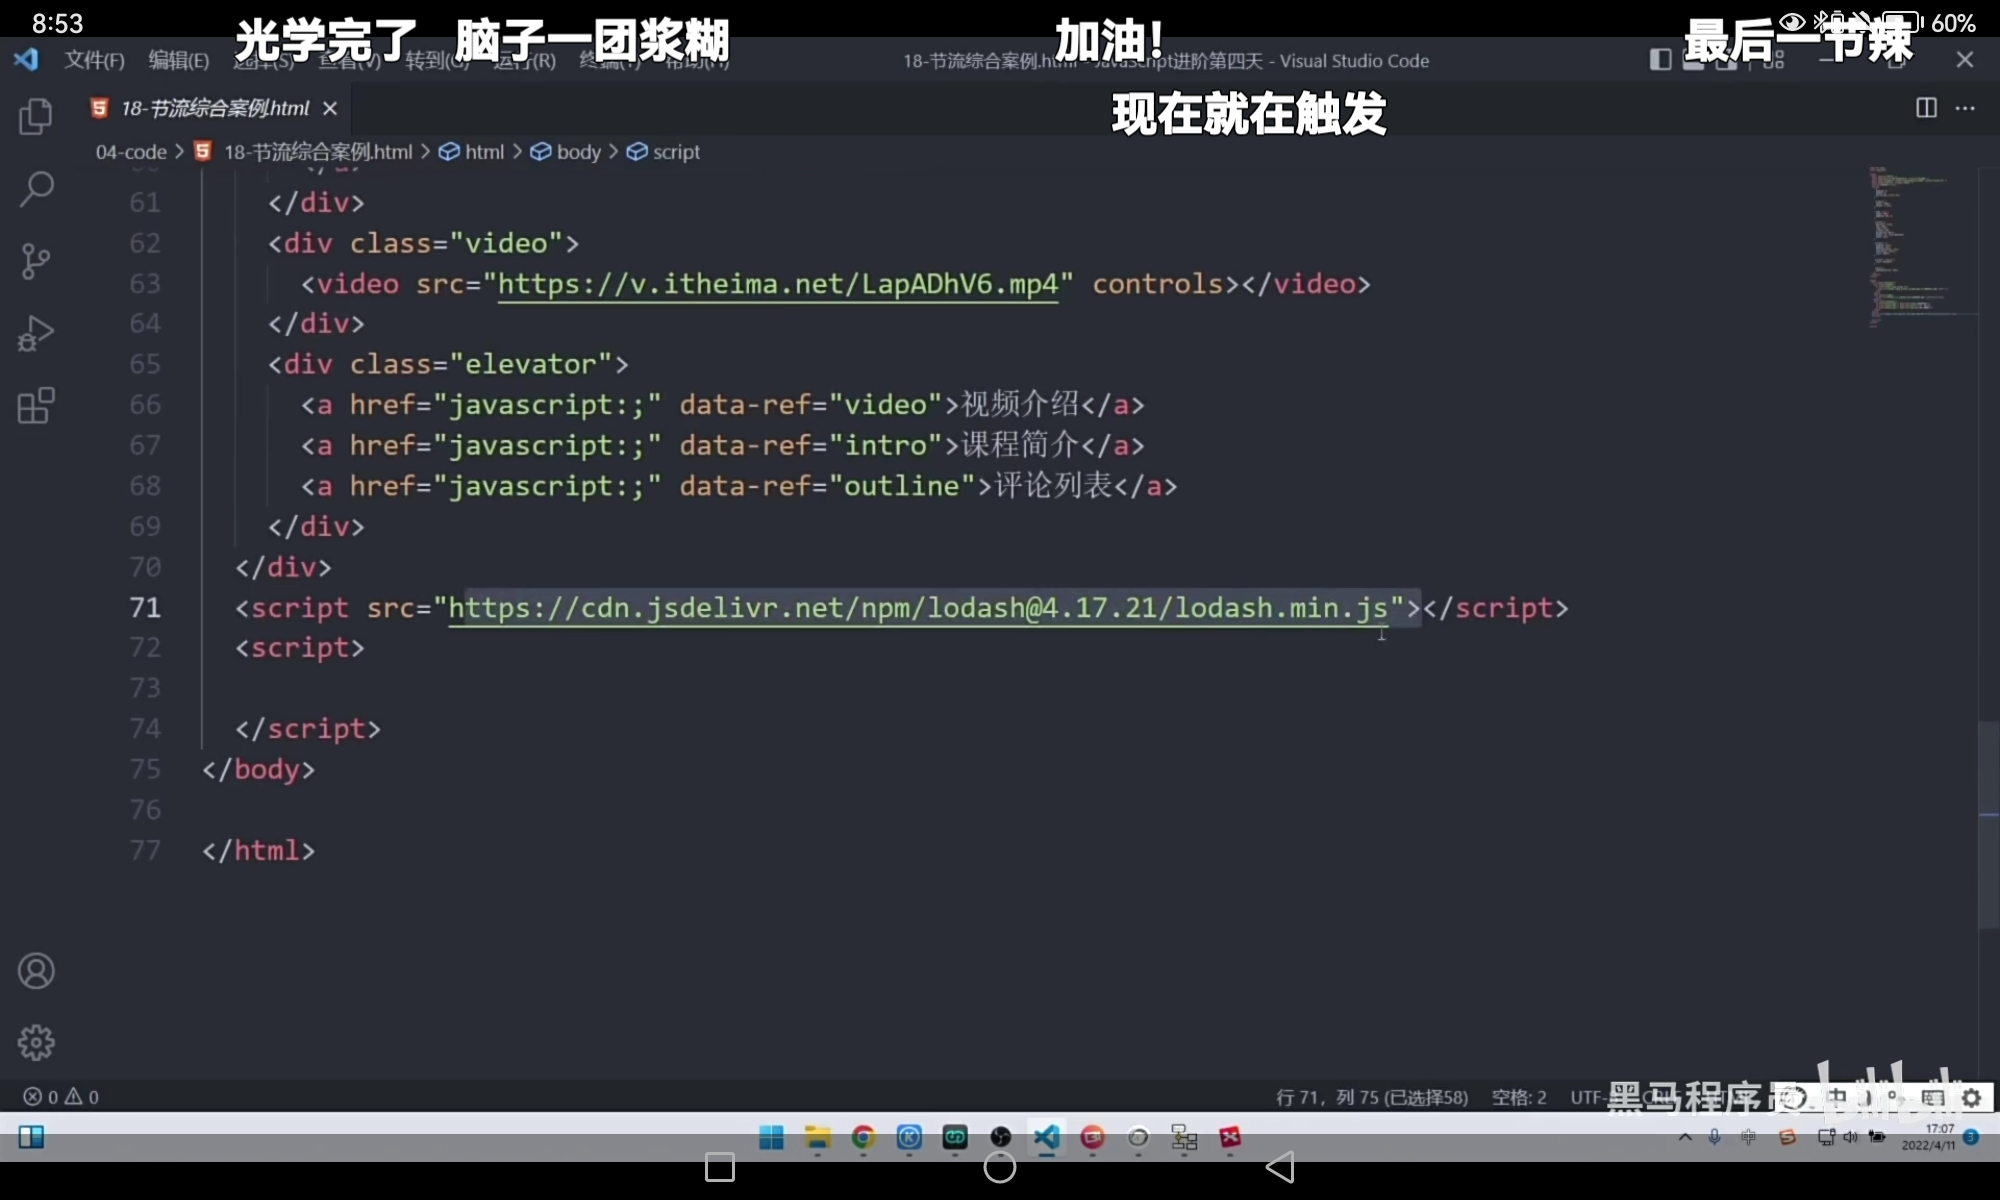
Task: Open the editor More Actions ellipsis menu
Action: (1965, 108)
